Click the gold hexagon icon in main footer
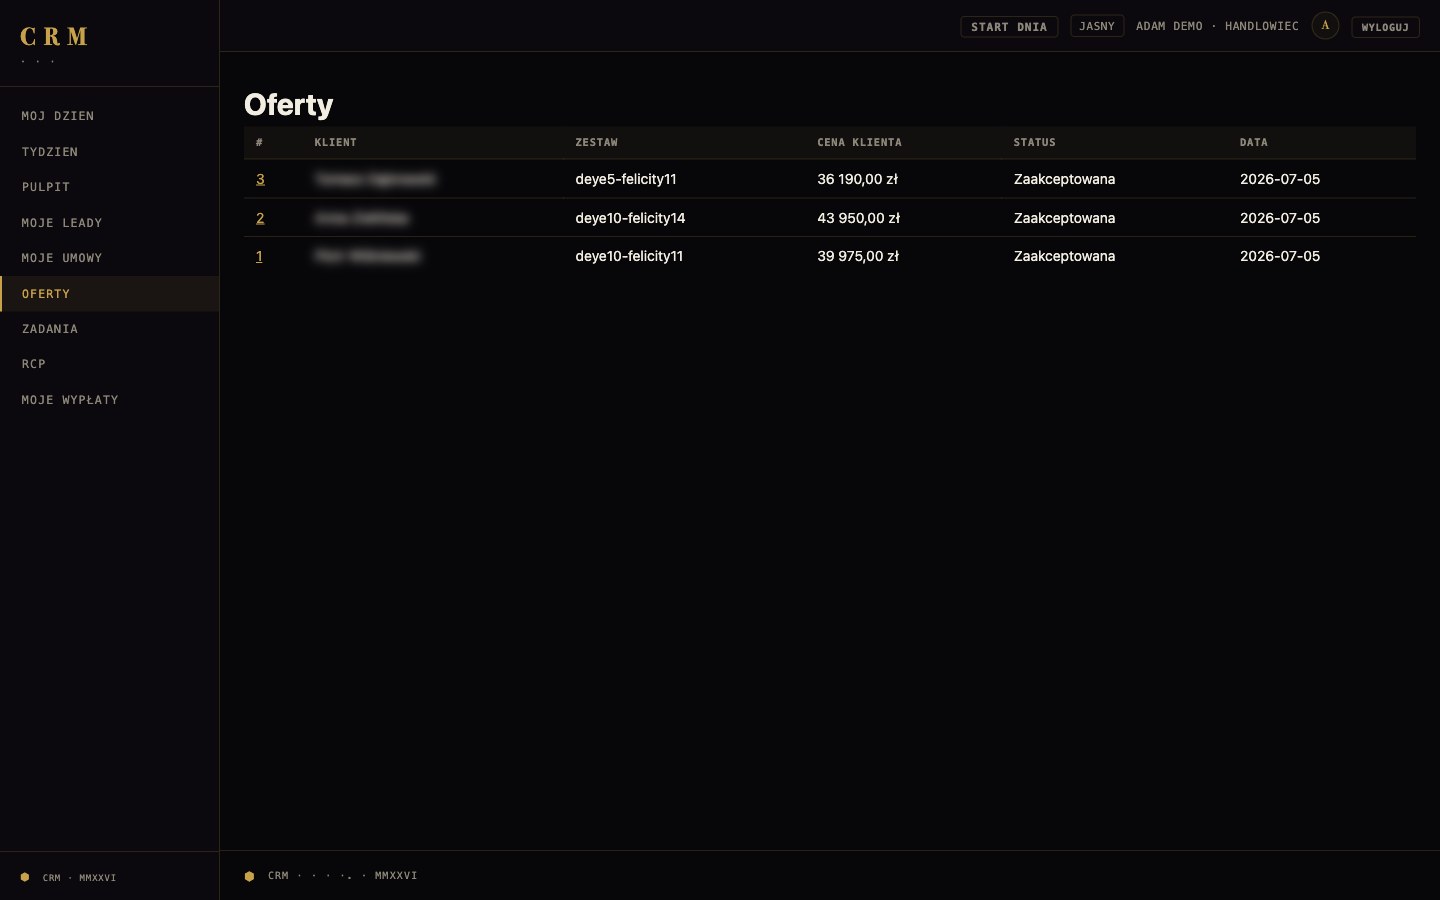Screen dimensions: 1440x900 (x=249, y=876)
